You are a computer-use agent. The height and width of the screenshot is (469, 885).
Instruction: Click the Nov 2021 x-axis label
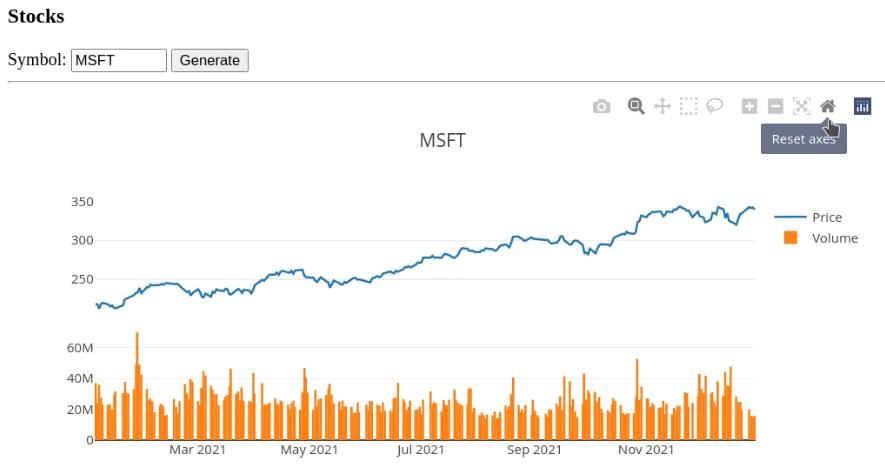point(645,450)
